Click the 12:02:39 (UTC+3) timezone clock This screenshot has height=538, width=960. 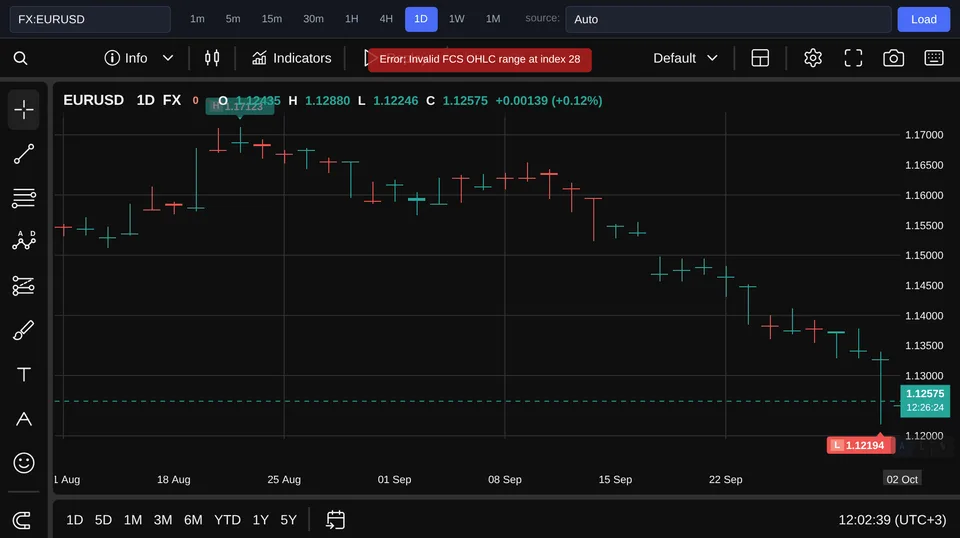892,520
